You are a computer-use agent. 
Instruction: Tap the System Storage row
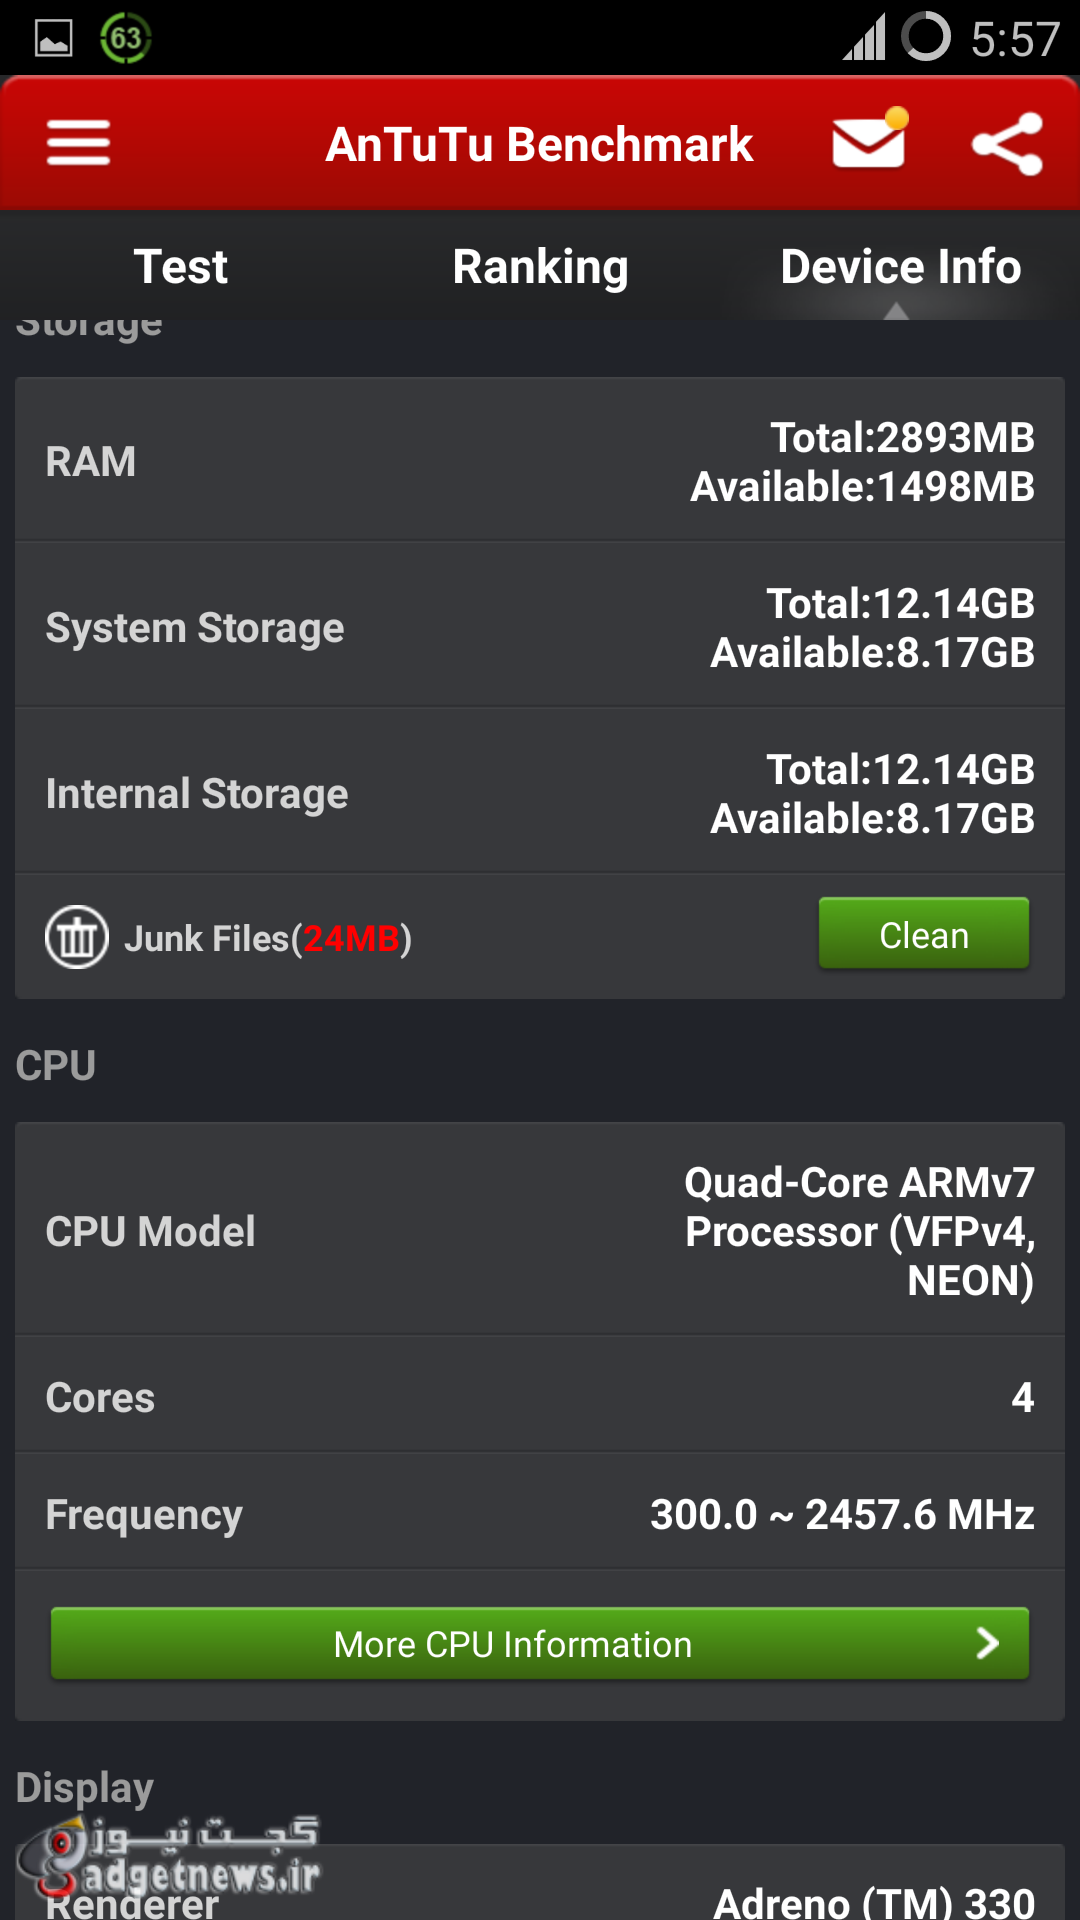coord(540,627)
